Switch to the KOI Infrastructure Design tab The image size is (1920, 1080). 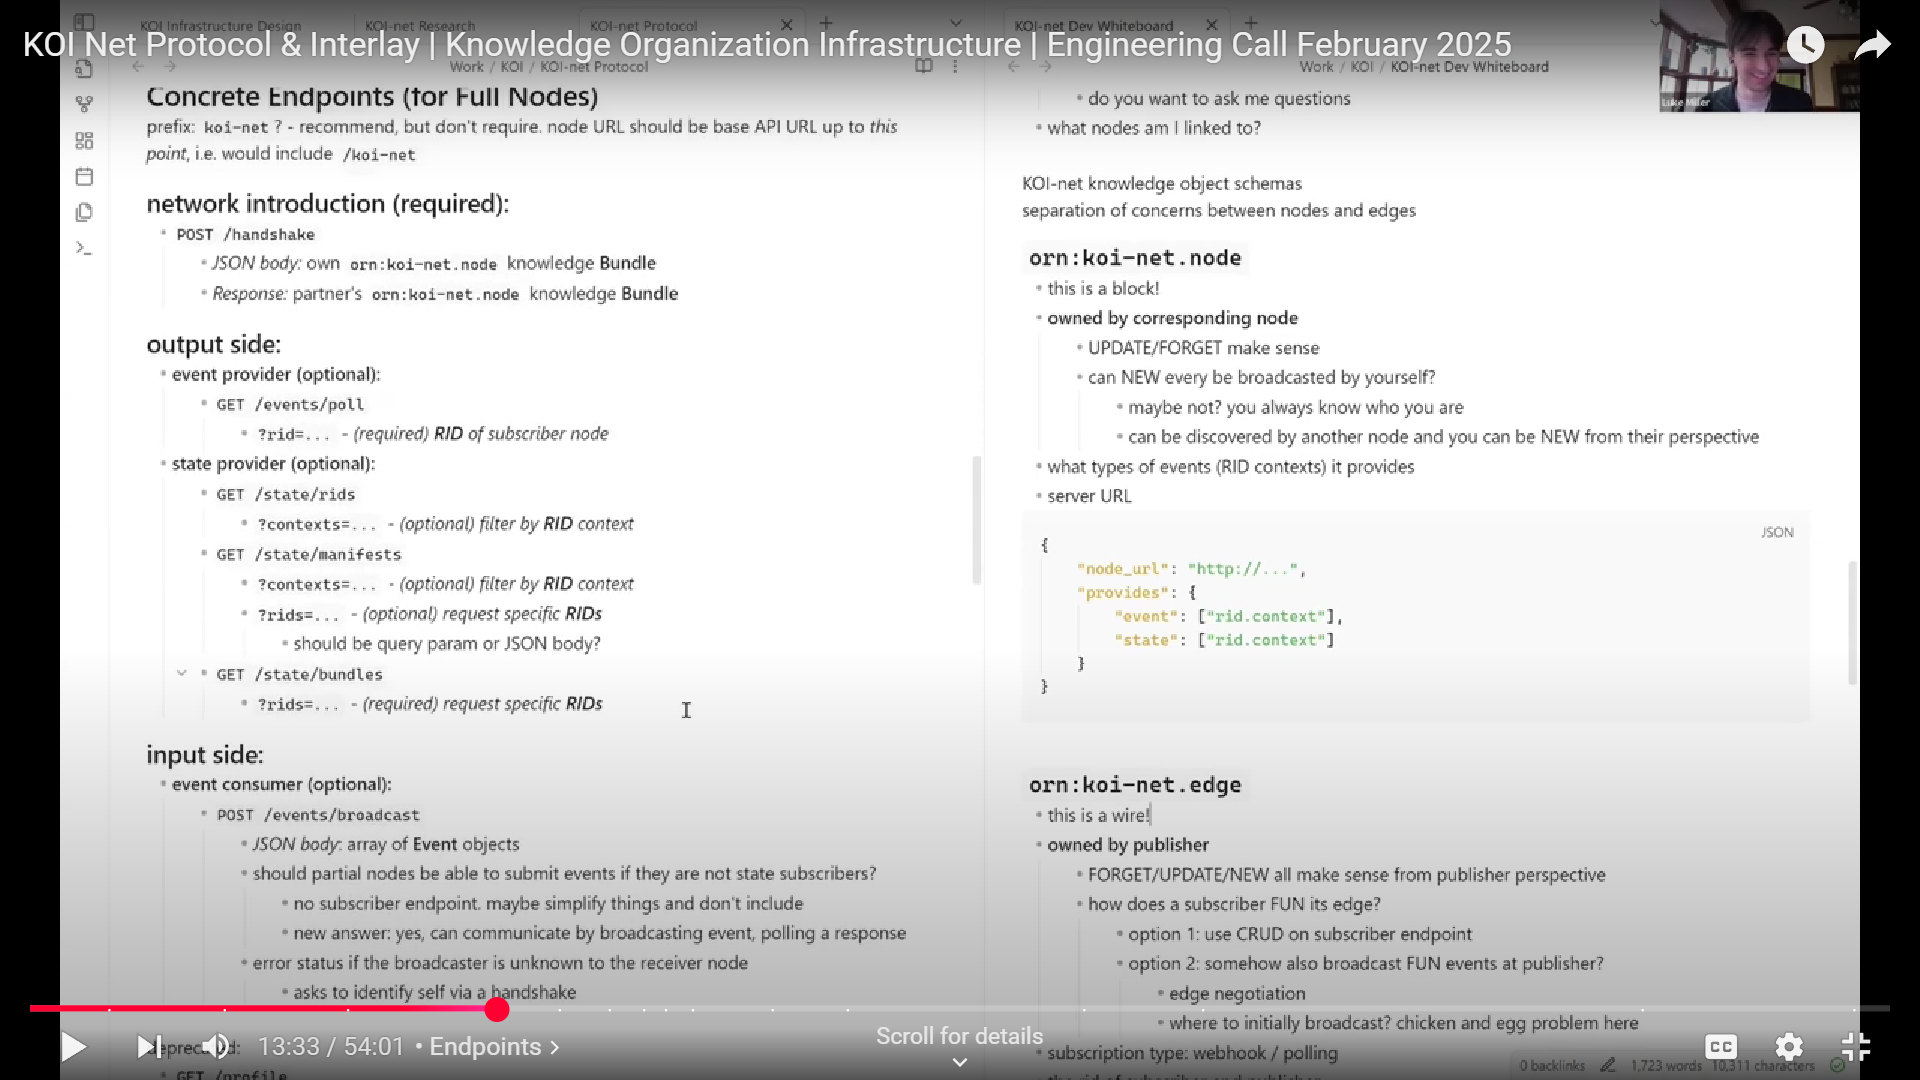click(x=220, y=26)
